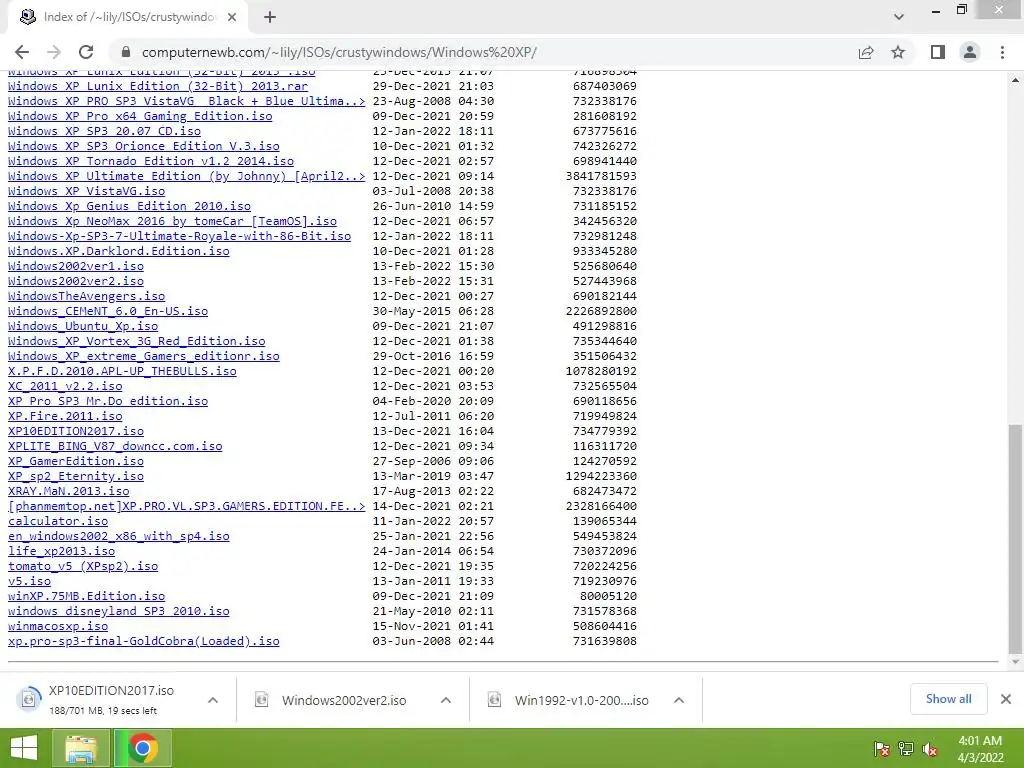This screenshot has width=1024, height=768.
Task: Open the side panel icon
Action: pyautogui.click(x=938, y=52)
